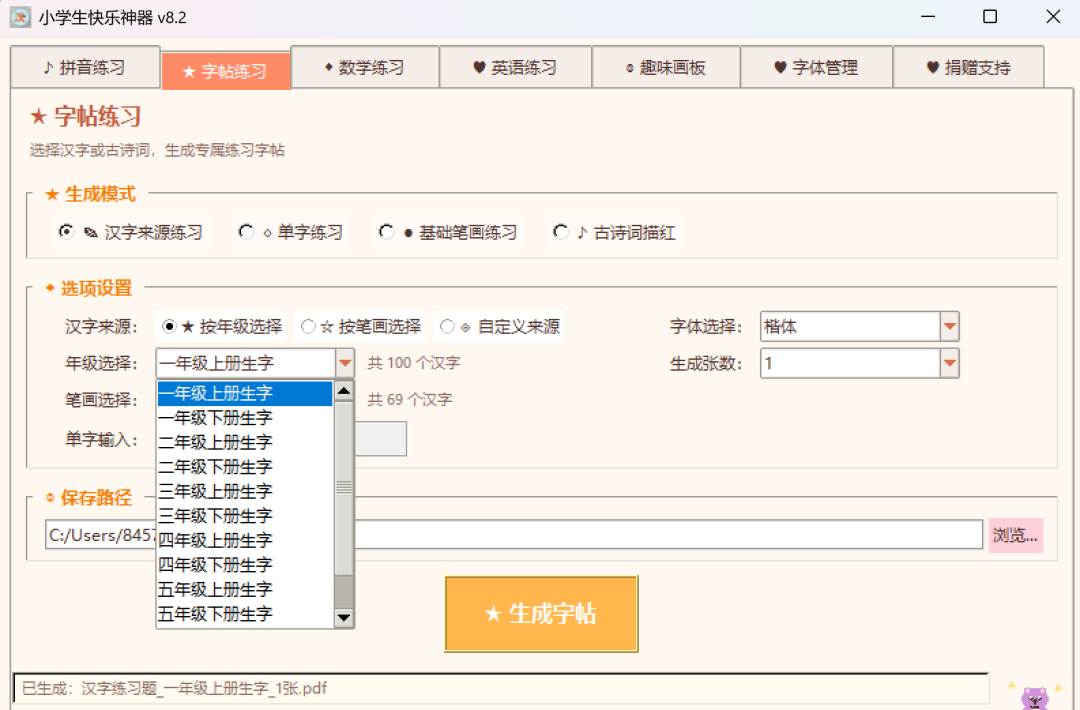This screenshot has width=1080, height=710.
Task: Click the 年级选择 combo box text field
Action: pyautogui.click(x=246, y=363)
